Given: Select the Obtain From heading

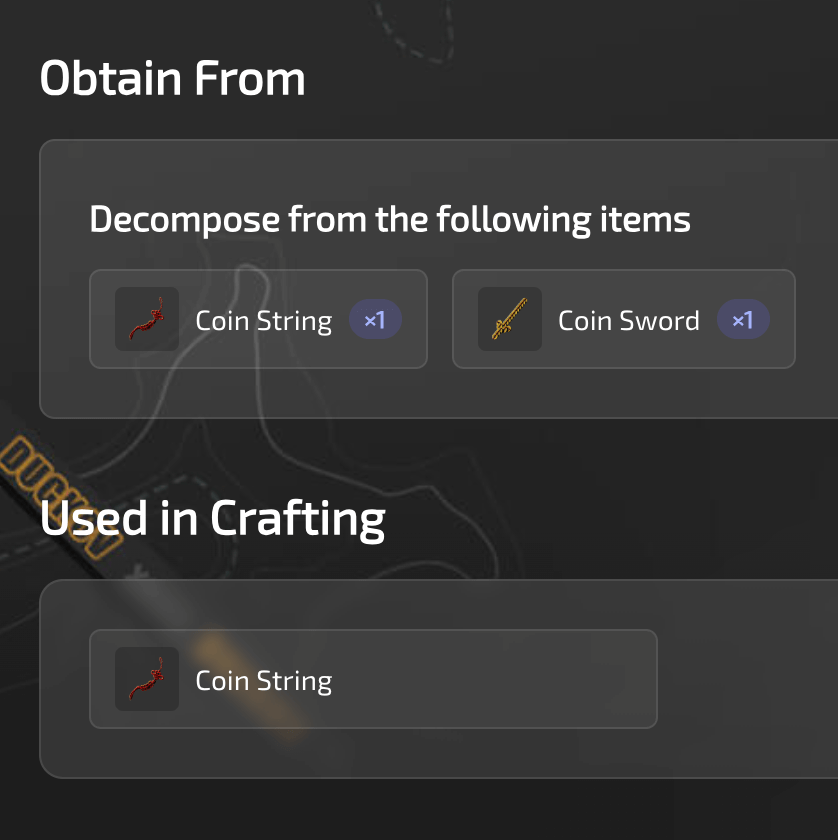Looking at the screenshot, I should click(x=172, y=78).
